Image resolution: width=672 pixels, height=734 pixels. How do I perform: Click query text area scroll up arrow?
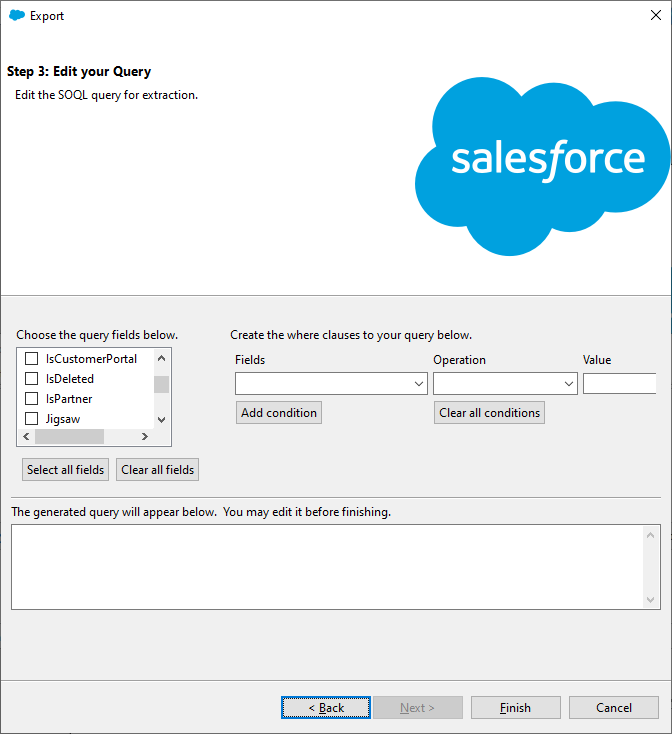(x=650, y=535)
